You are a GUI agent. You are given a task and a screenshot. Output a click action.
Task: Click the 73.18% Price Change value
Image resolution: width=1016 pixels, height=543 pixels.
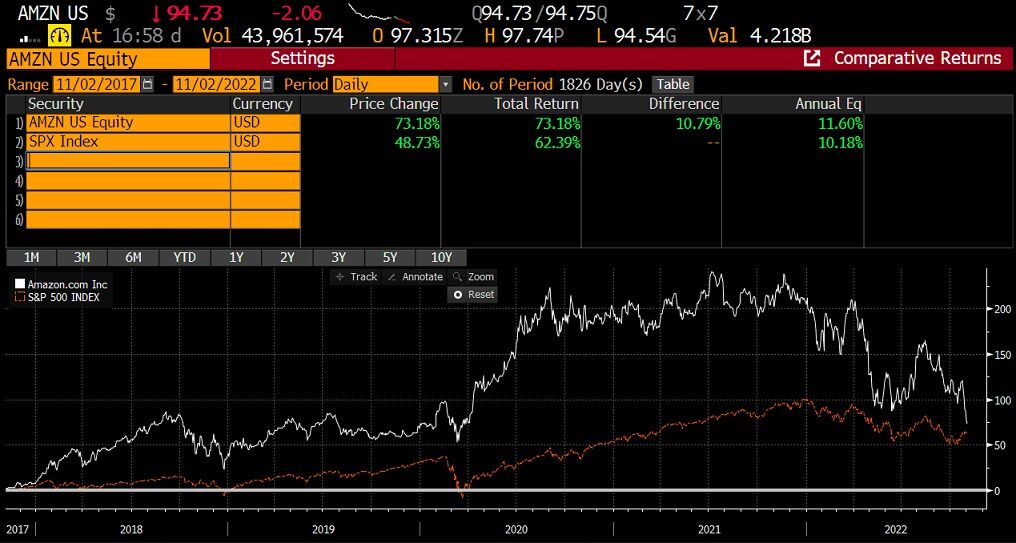tap(417, 123)
